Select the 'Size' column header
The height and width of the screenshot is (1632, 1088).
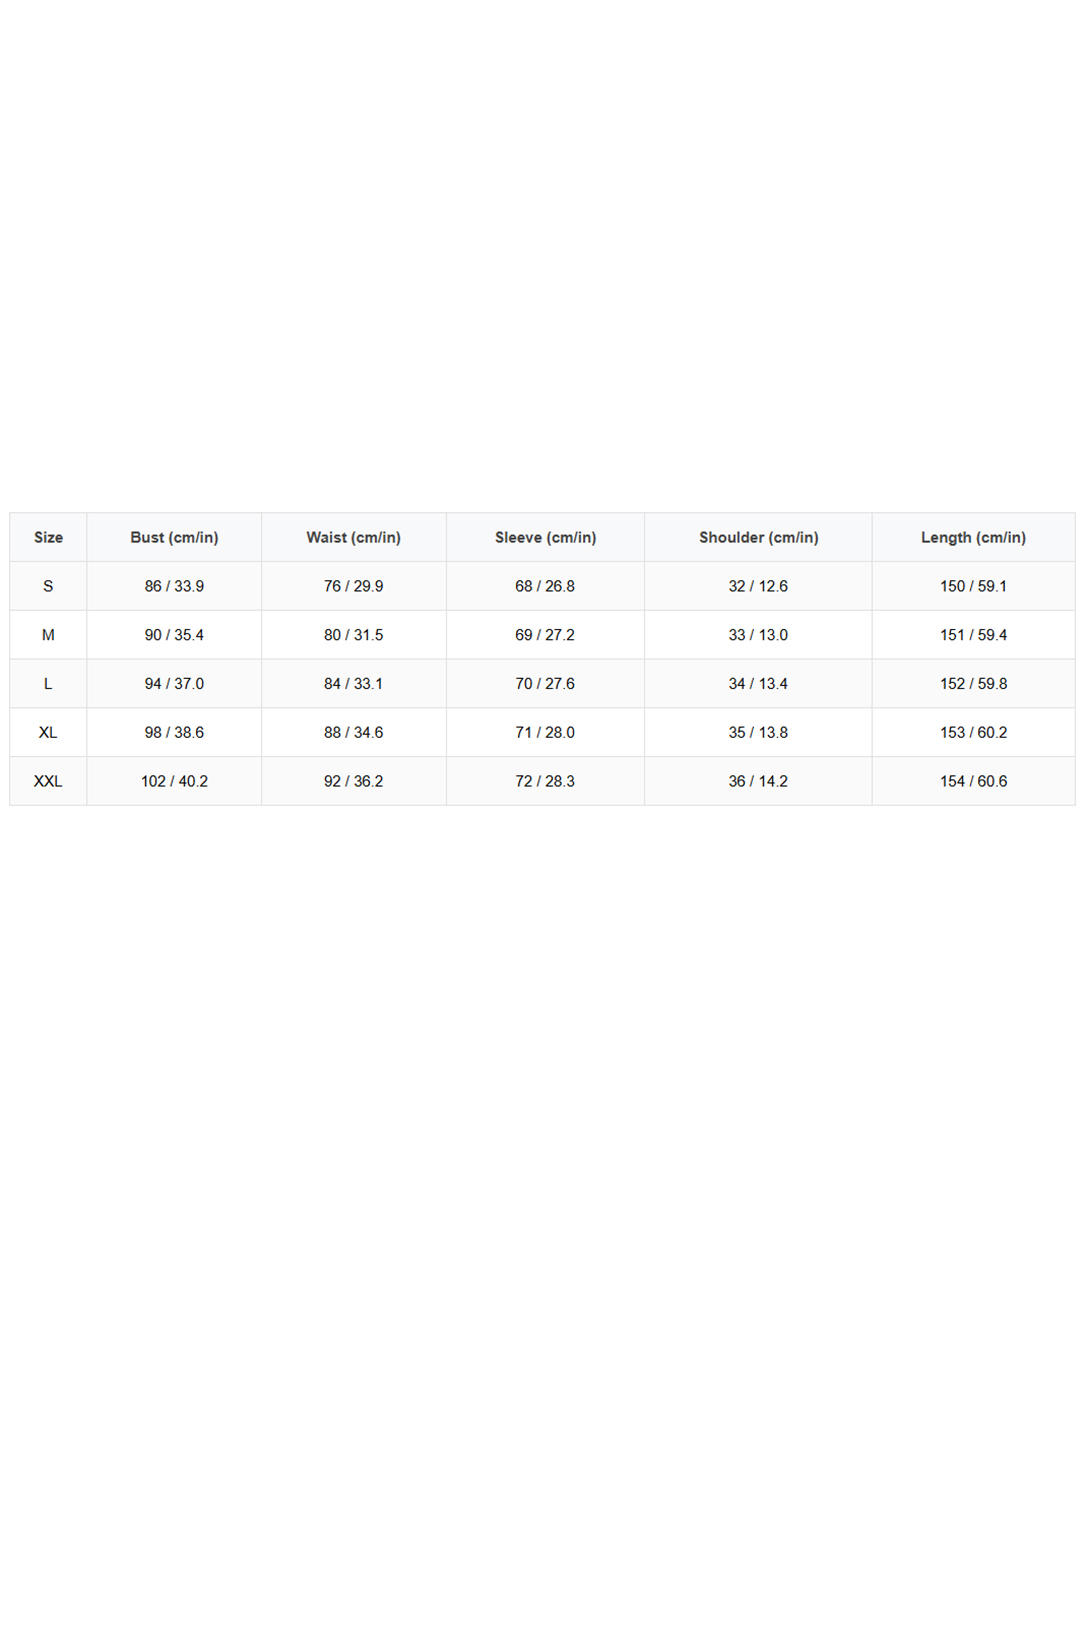(x=48, y=537)
